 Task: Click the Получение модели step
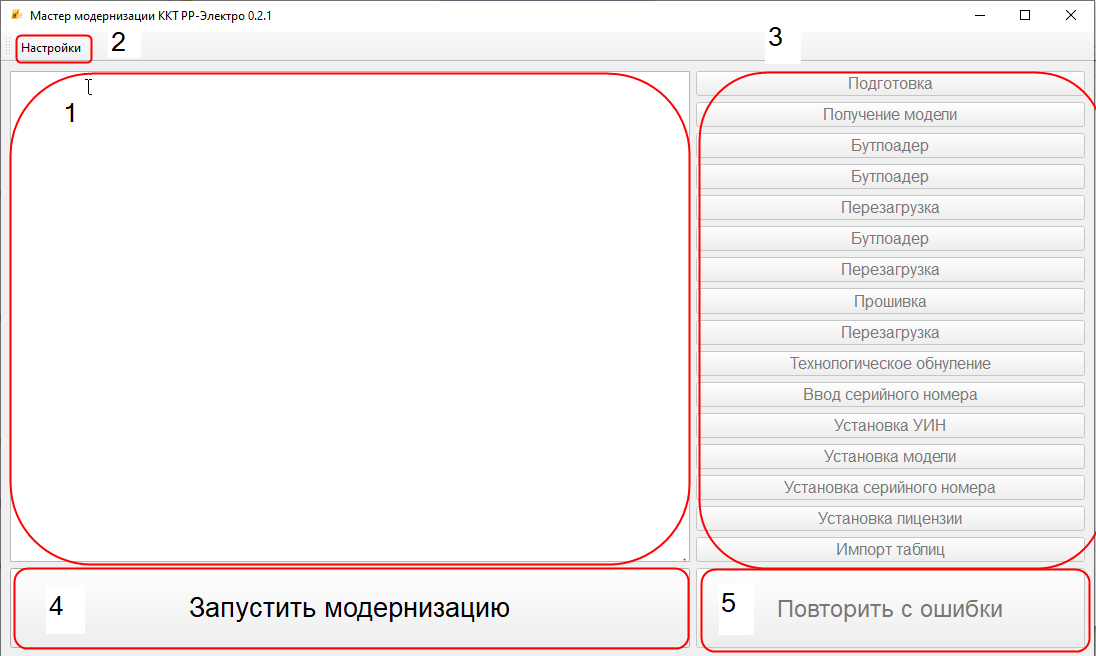point(890,115)
